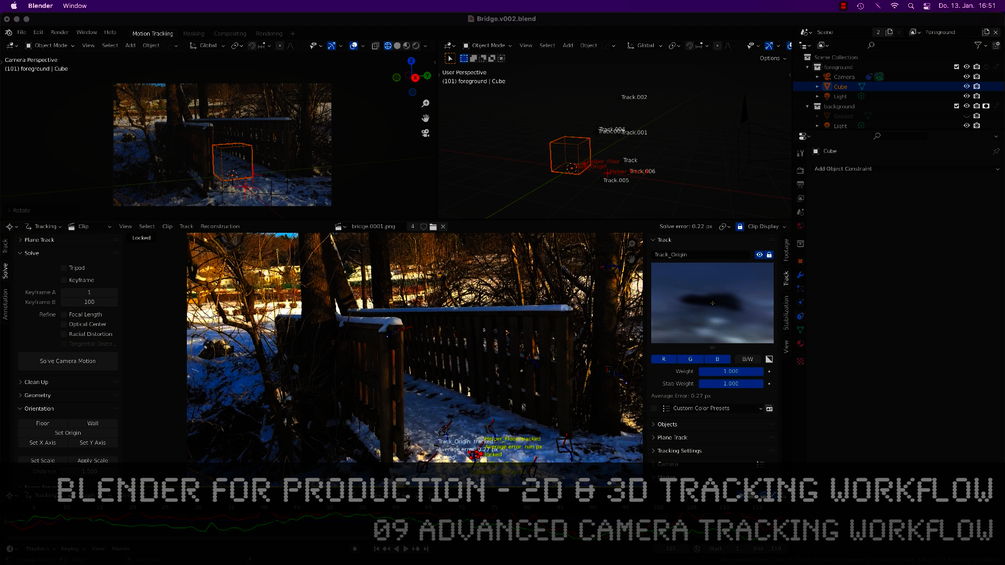Hide Cube with its eye icon in outliner
The height and width of the screenshot is (565, 1005).
tap(967, 86)
